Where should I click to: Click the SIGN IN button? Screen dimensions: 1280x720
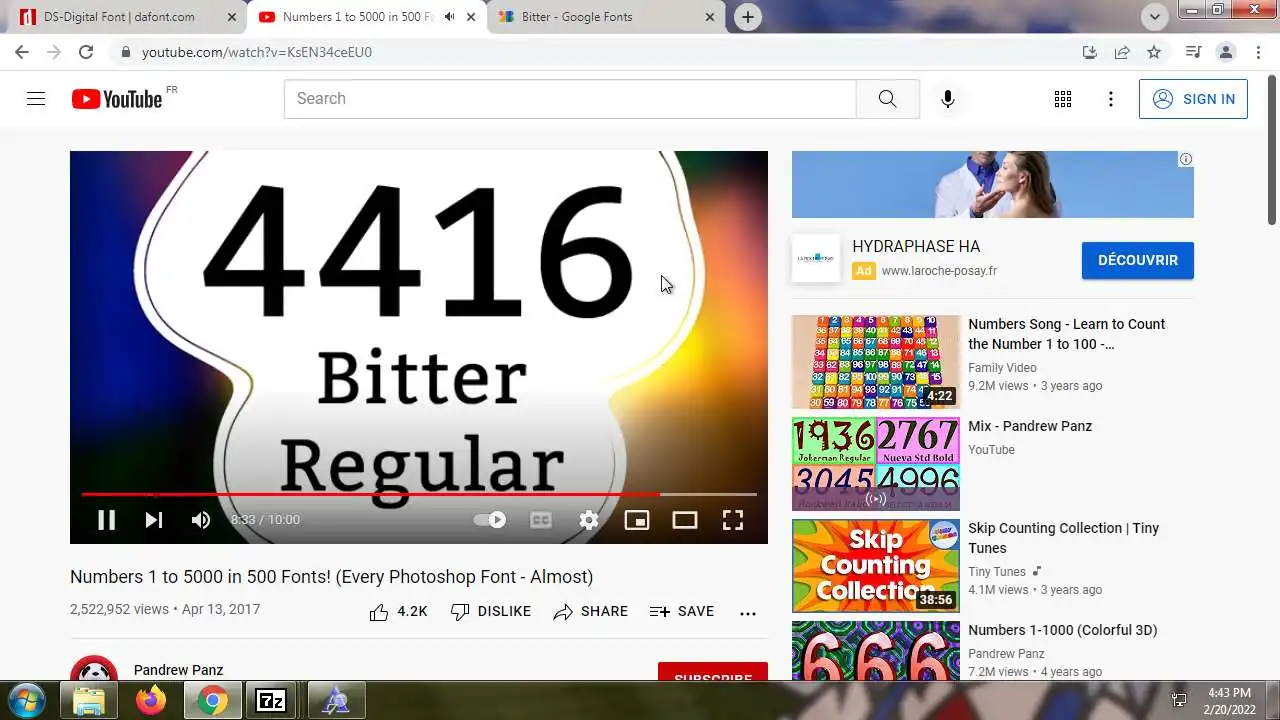pyautogui.click(x=1193, y=99)
